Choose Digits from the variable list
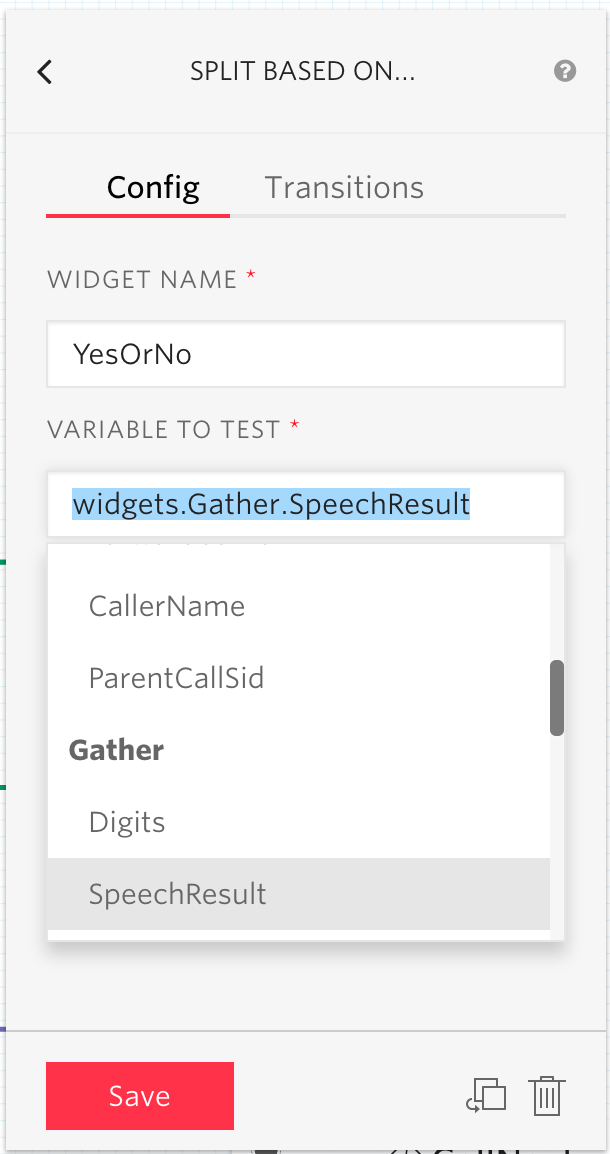The image size is (610, 1154). [127, 822]
